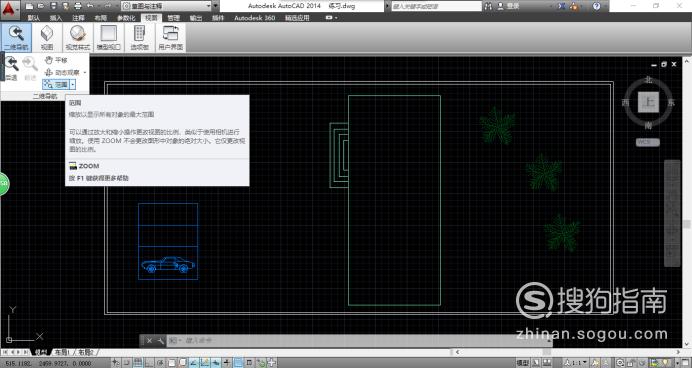Click 东 on the ViewCube compass

[x=671, y=102]
